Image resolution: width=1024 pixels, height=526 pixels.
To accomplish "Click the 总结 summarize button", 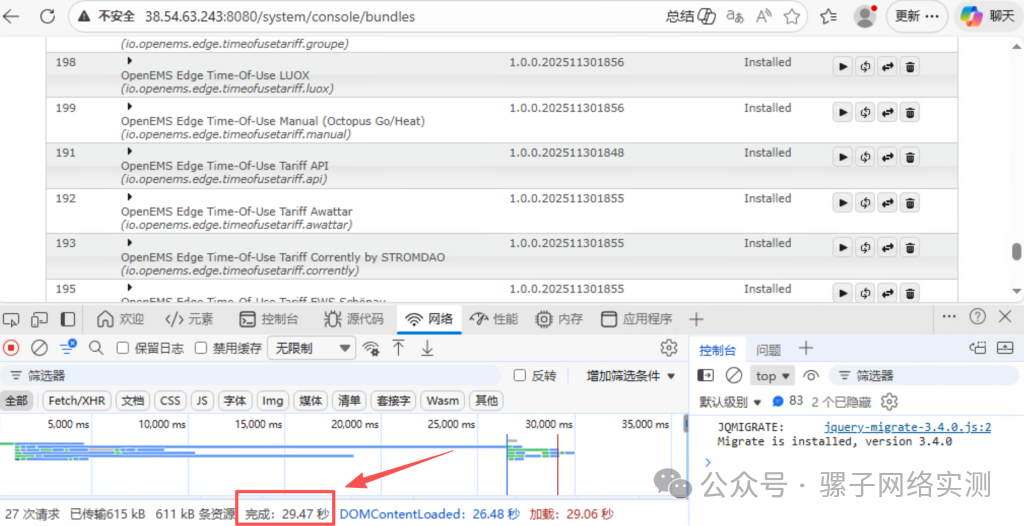I will (691, 16).
